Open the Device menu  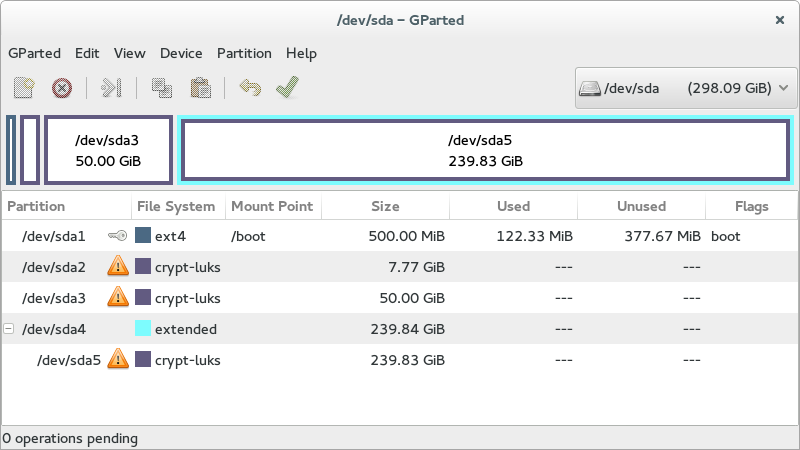(x=181, y=53)
